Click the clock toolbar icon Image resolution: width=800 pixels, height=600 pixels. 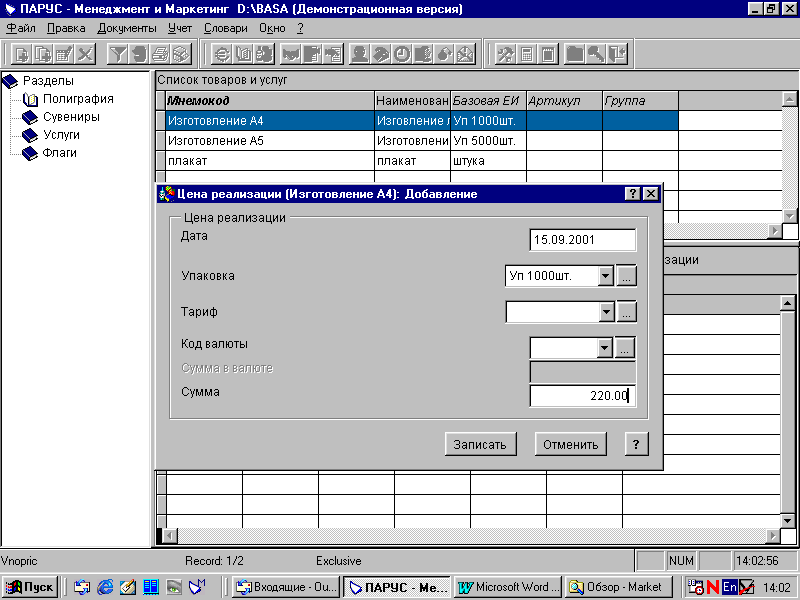click(x=402, y=54)
